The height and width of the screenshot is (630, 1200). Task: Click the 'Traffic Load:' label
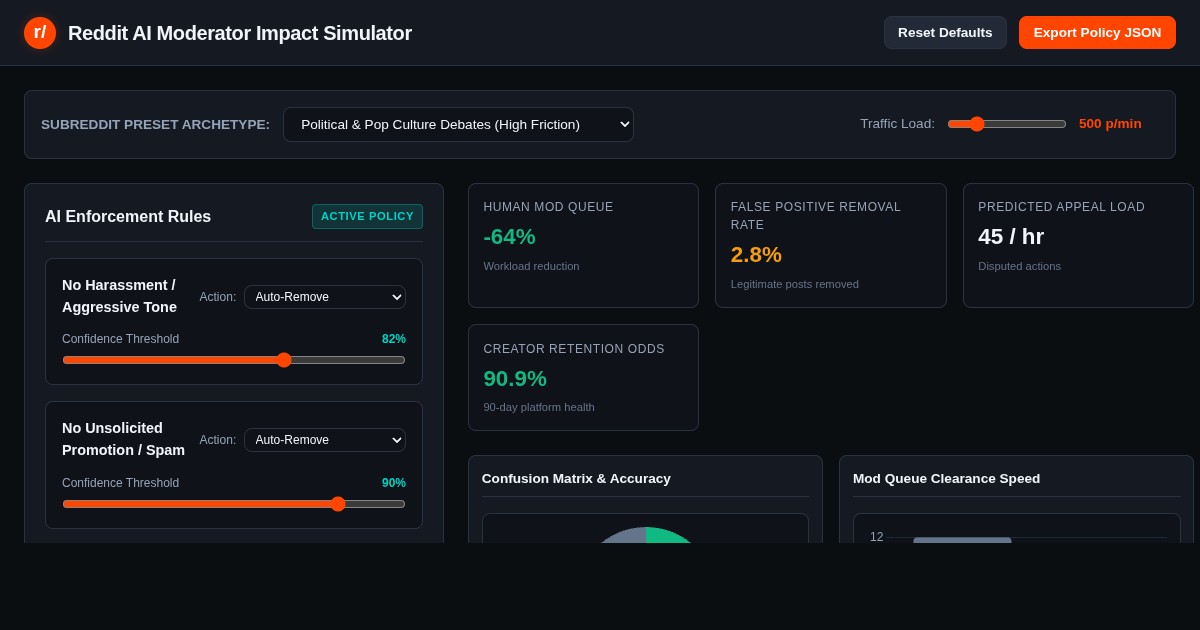[897, 124]
